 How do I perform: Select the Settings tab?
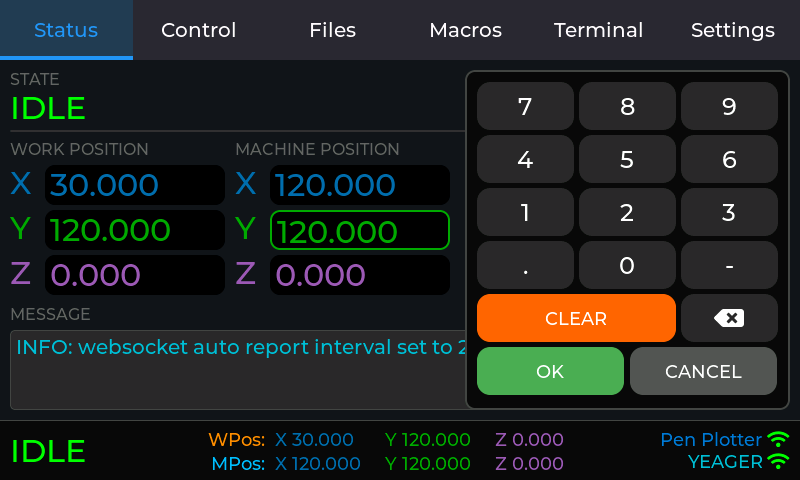click(x=733, y=30)
